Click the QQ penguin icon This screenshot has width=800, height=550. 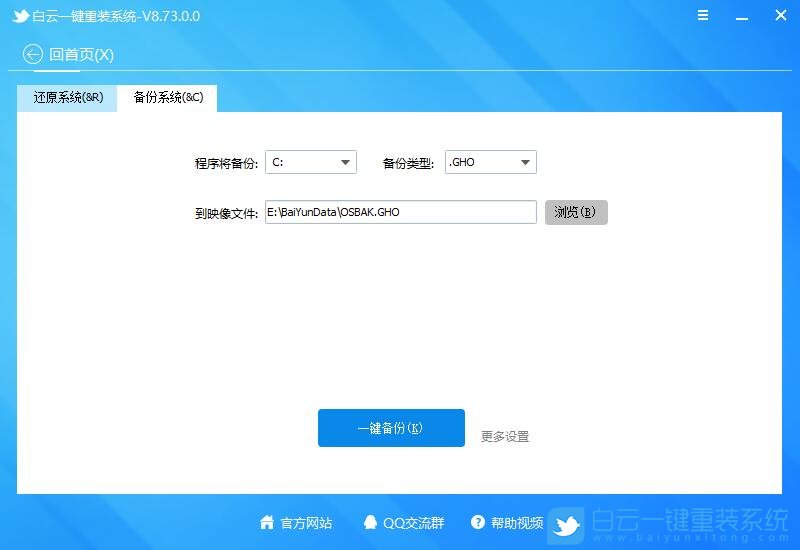pos(370,522)
